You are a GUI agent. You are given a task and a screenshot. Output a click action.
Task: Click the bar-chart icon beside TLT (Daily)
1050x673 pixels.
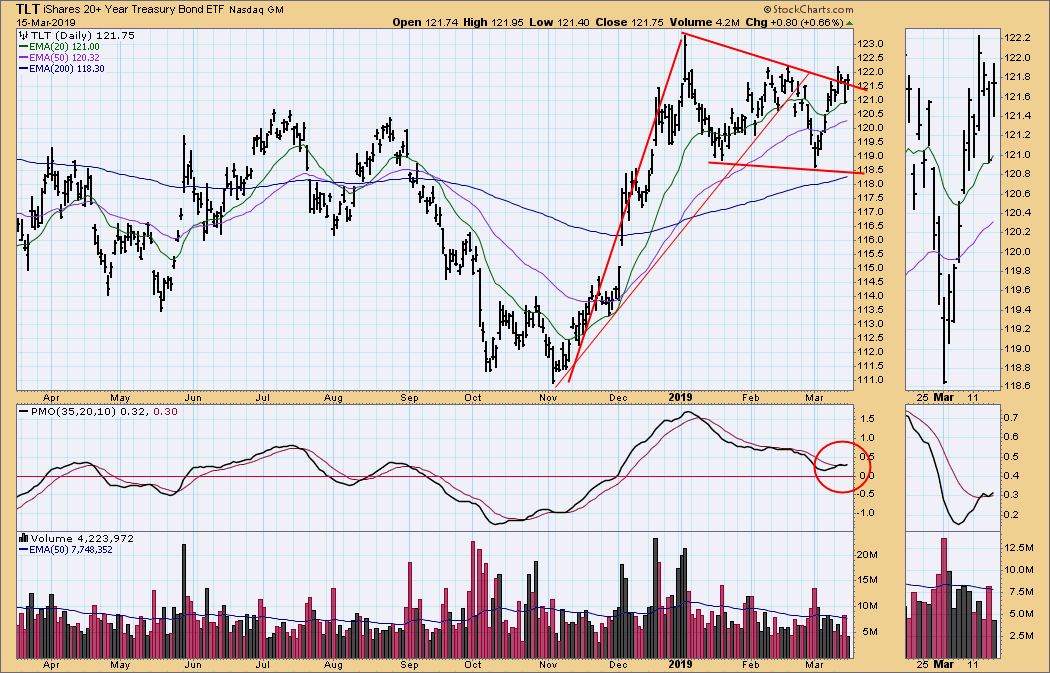[x=25, y=35]
